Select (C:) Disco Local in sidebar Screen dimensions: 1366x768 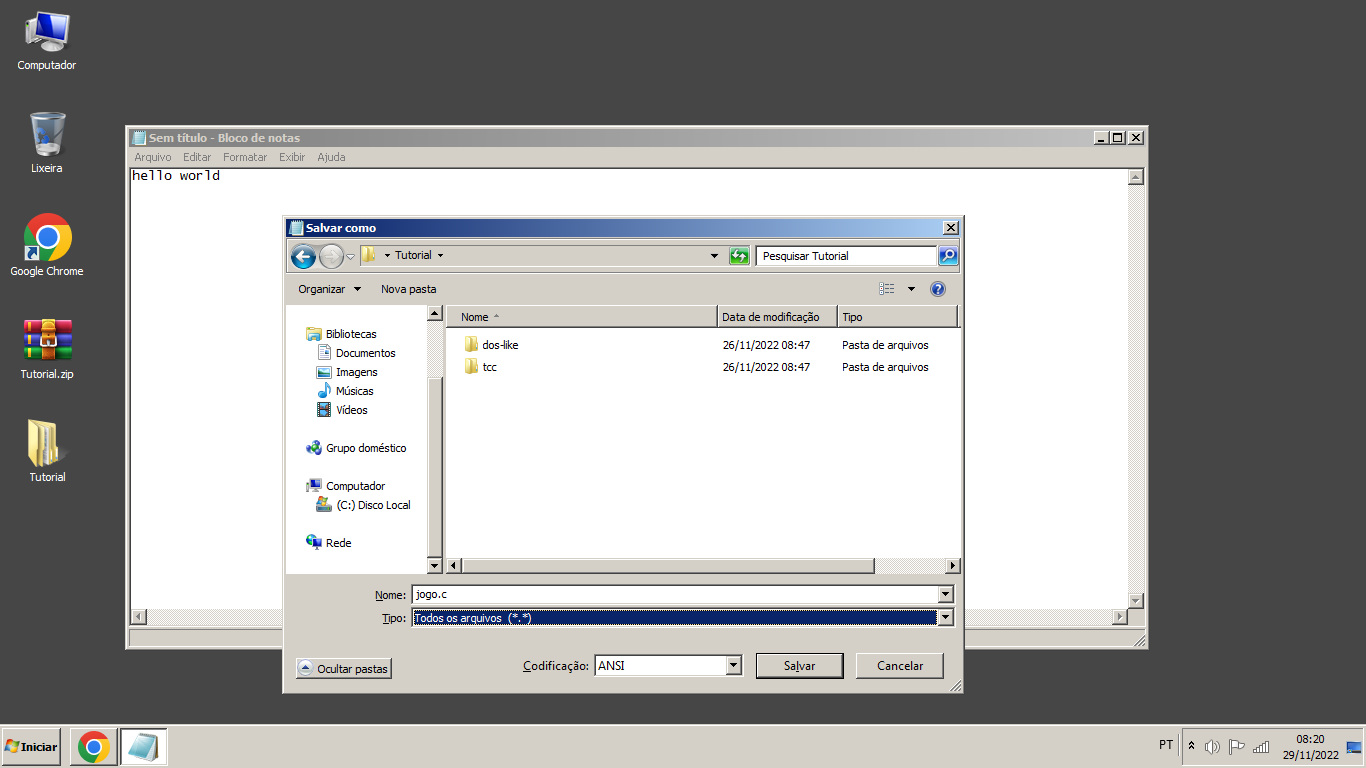point(373,505)
